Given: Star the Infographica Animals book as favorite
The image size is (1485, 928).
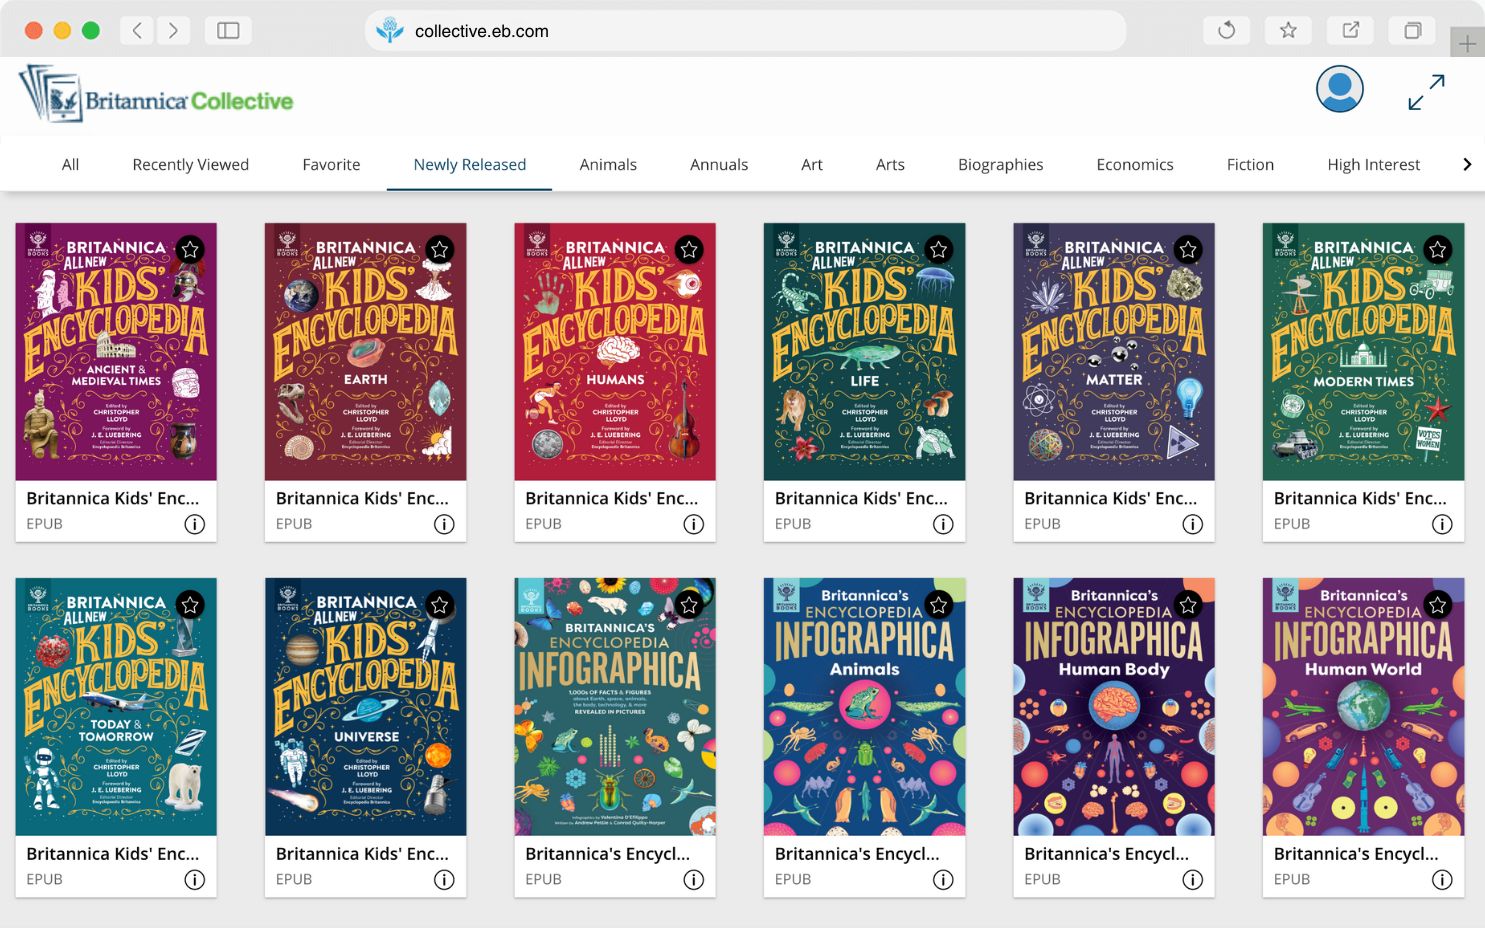Looking at the screenshot, I should 938,605.
